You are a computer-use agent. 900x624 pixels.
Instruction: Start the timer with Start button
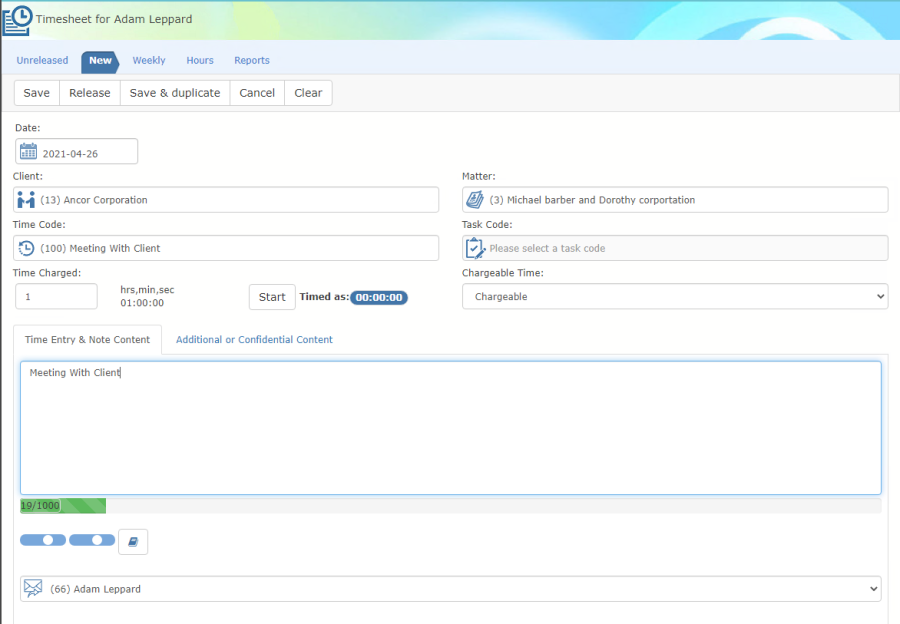pos(272,297)
